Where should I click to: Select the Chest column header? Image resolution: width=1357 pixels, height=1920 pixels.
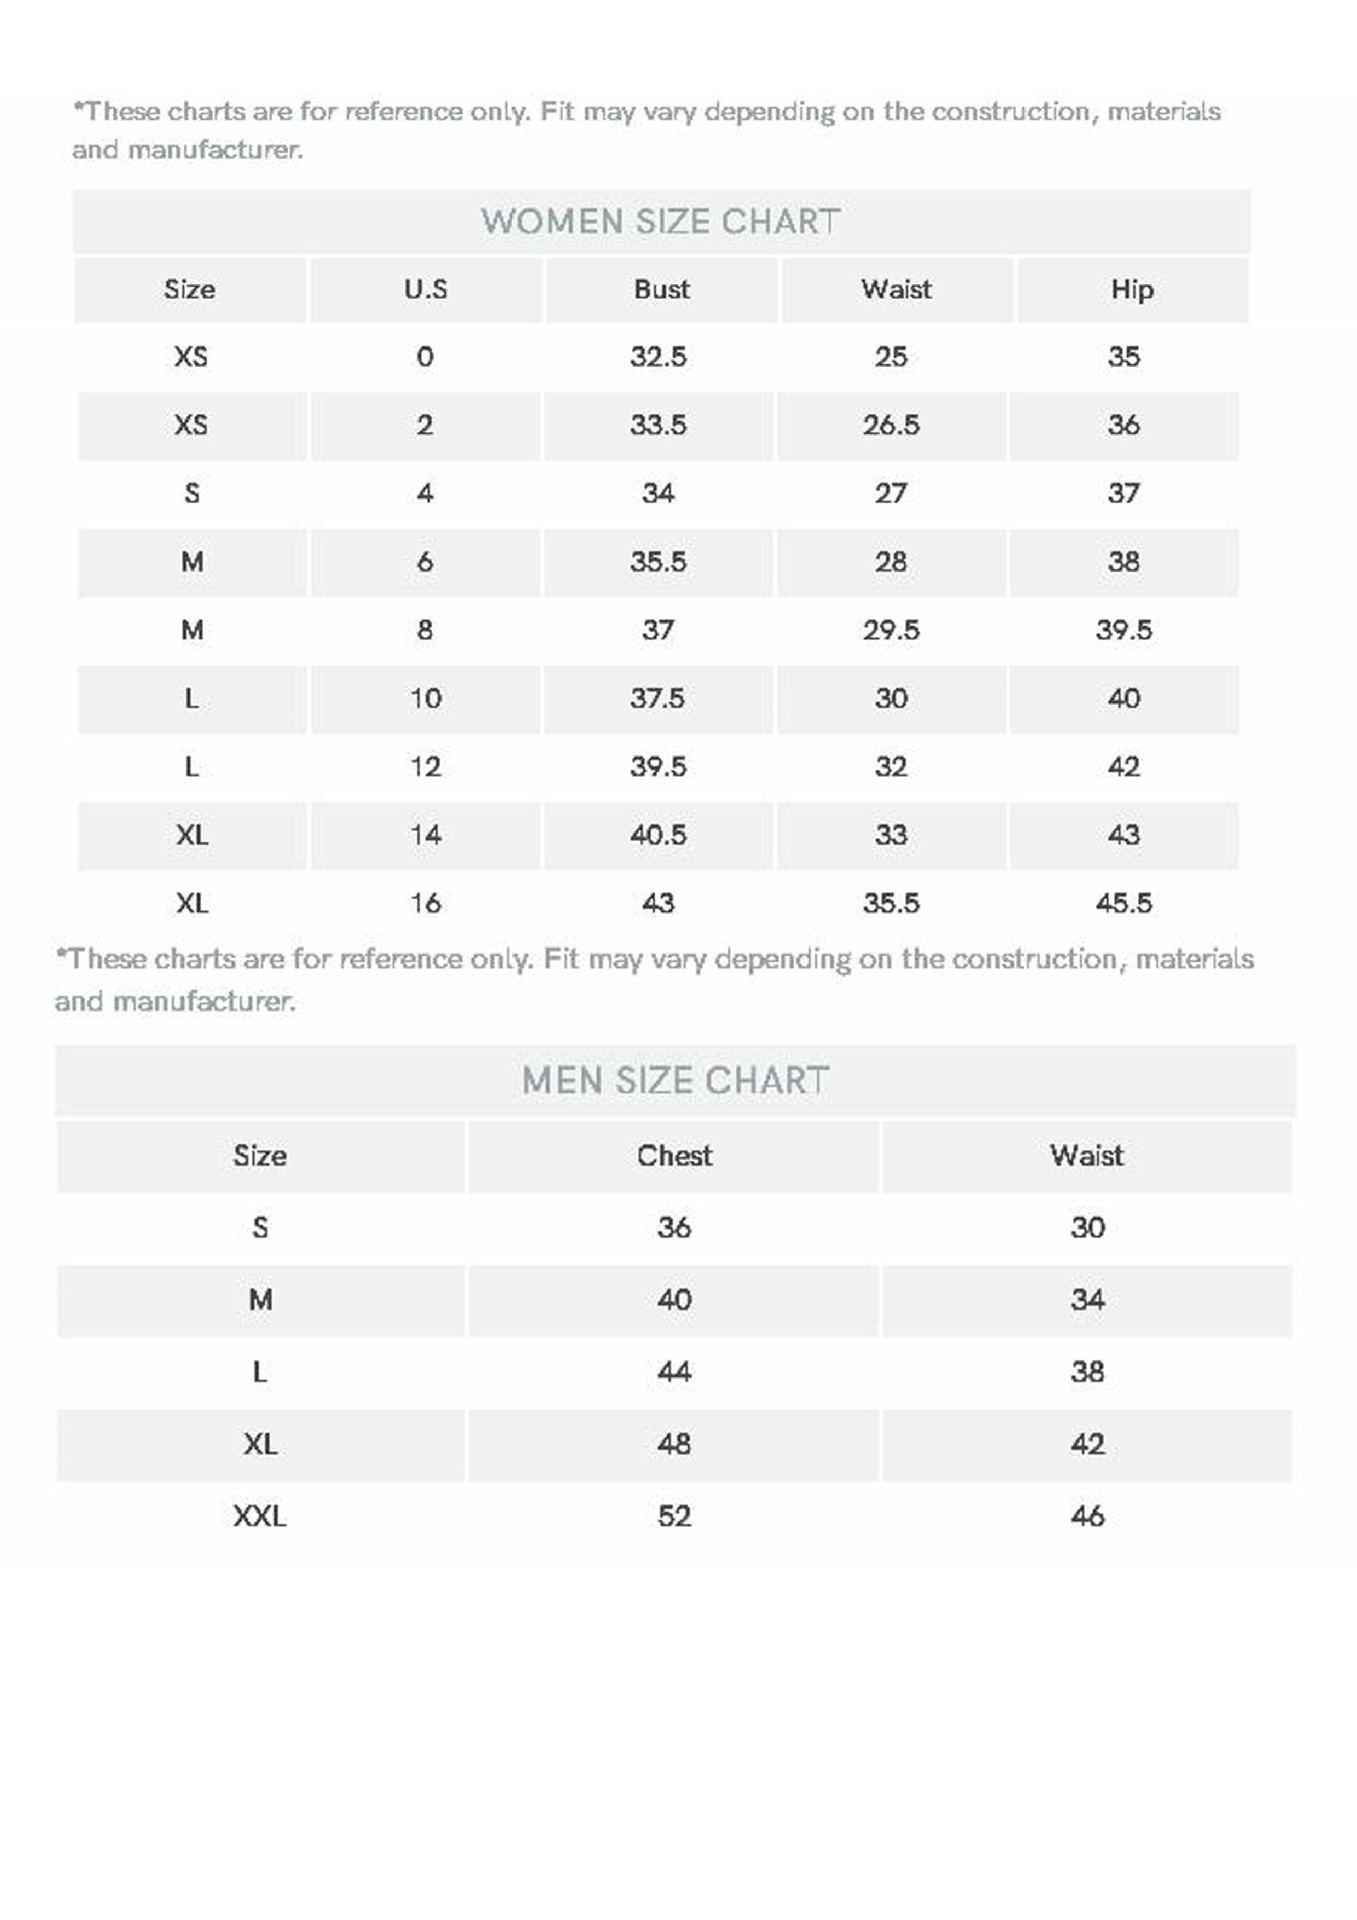click(674, 1156)
